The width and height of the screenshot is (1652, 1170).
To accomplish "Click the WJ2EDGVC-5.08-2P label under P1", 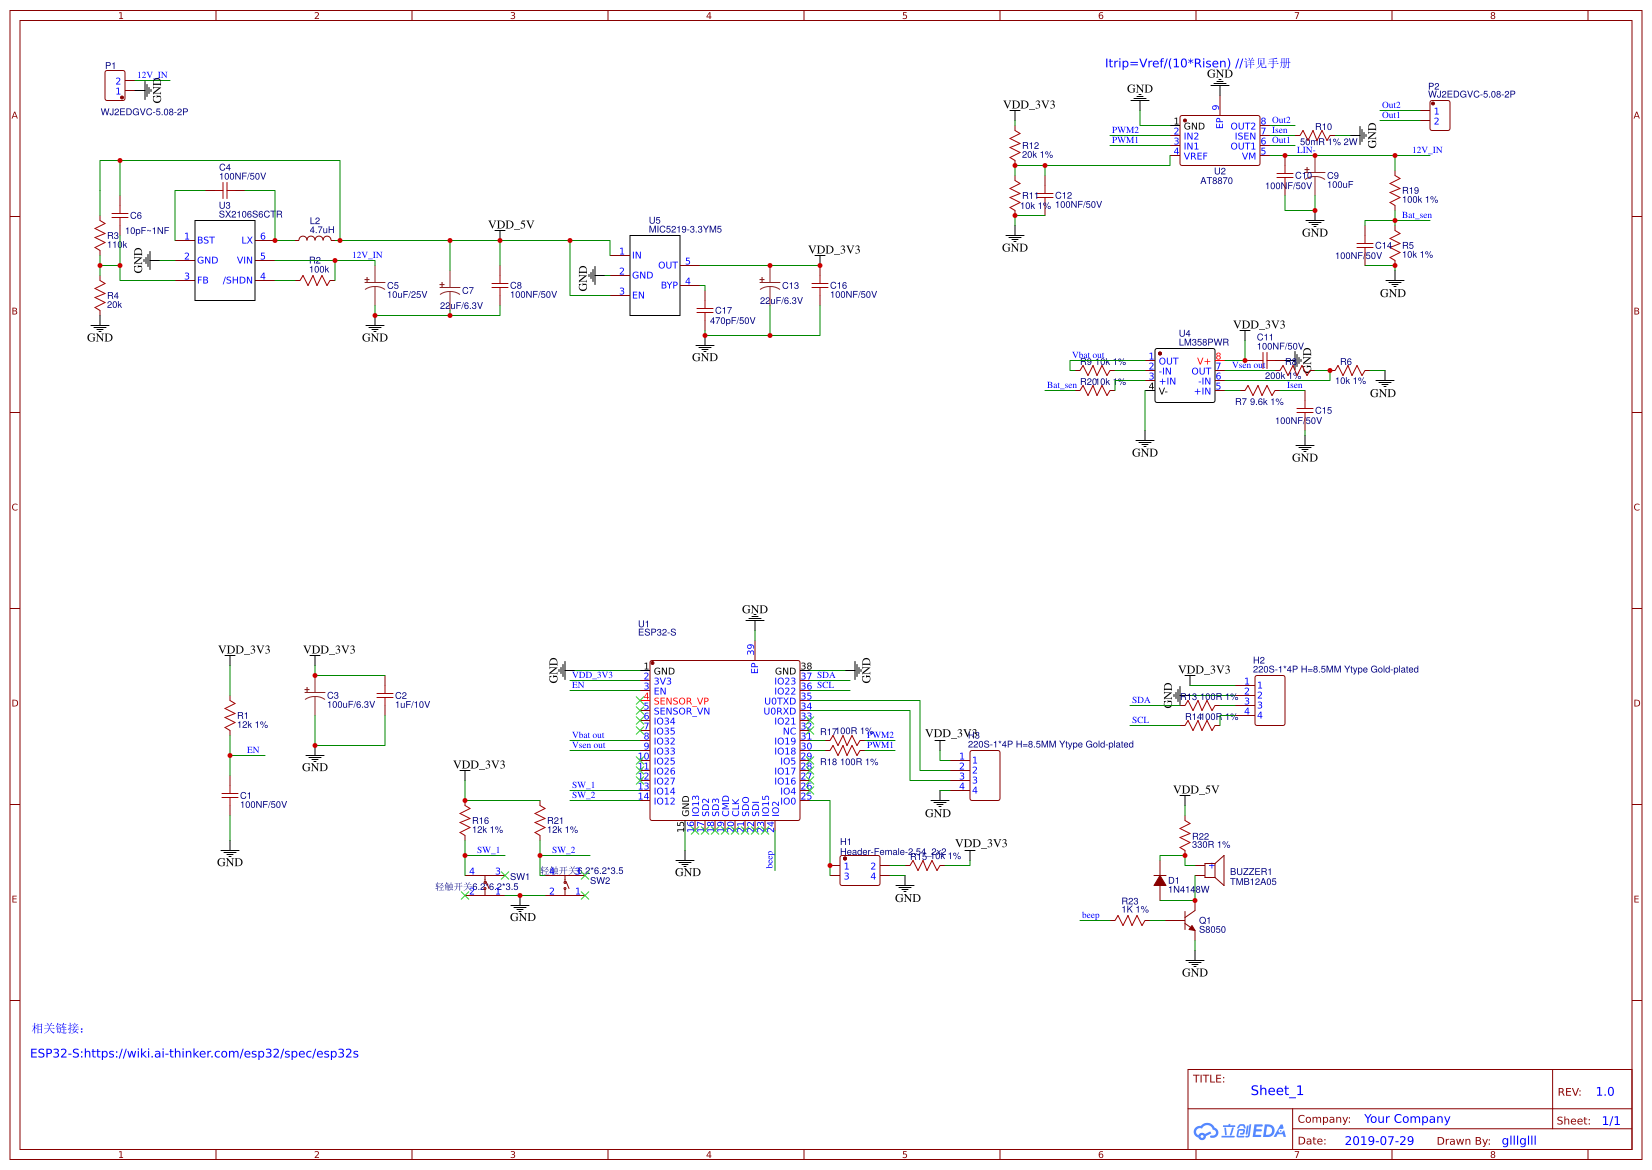I will coord(144,112).
